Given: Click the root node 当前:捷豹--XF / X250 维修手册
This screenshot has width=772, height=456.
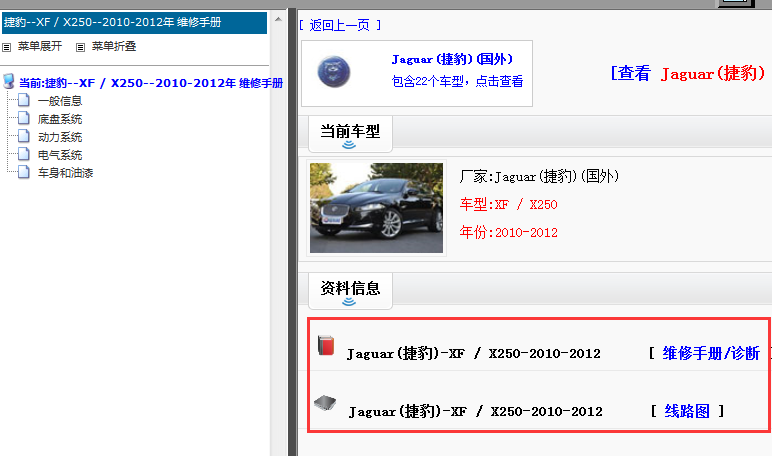Looking at the screenshot, I should point(151,83).
